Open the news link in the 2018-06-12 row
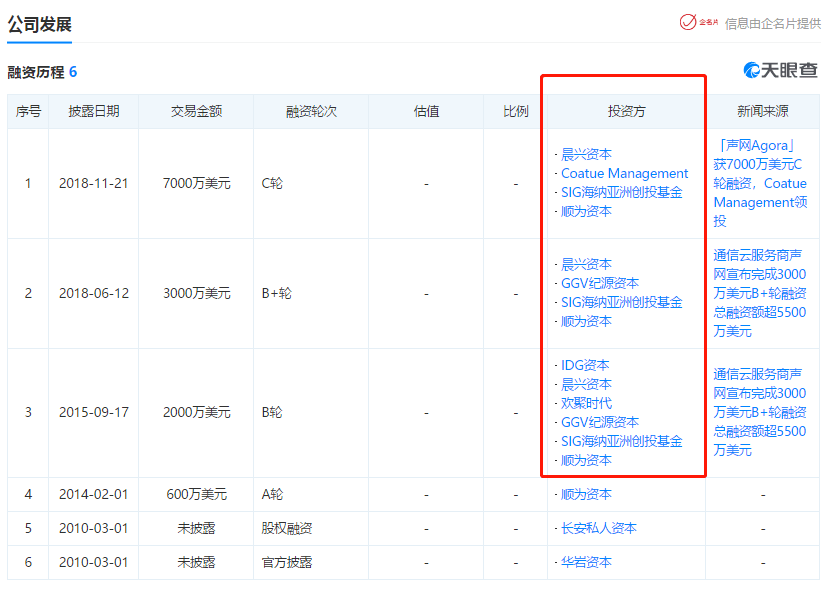 click(760, 293)
